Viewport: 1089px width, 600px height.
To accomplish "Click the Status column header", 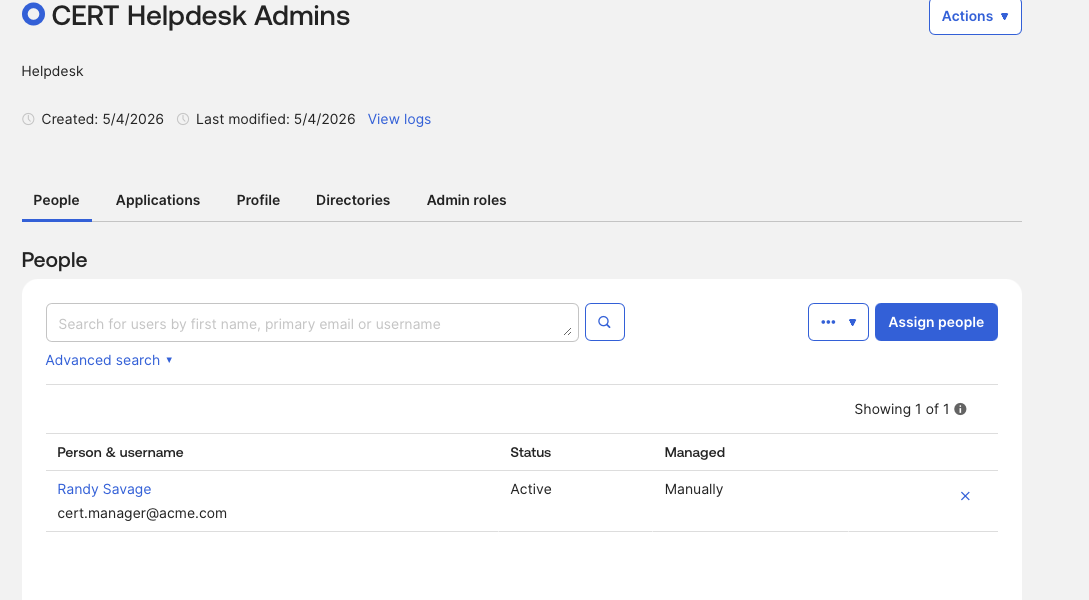I will pos(531,453).
